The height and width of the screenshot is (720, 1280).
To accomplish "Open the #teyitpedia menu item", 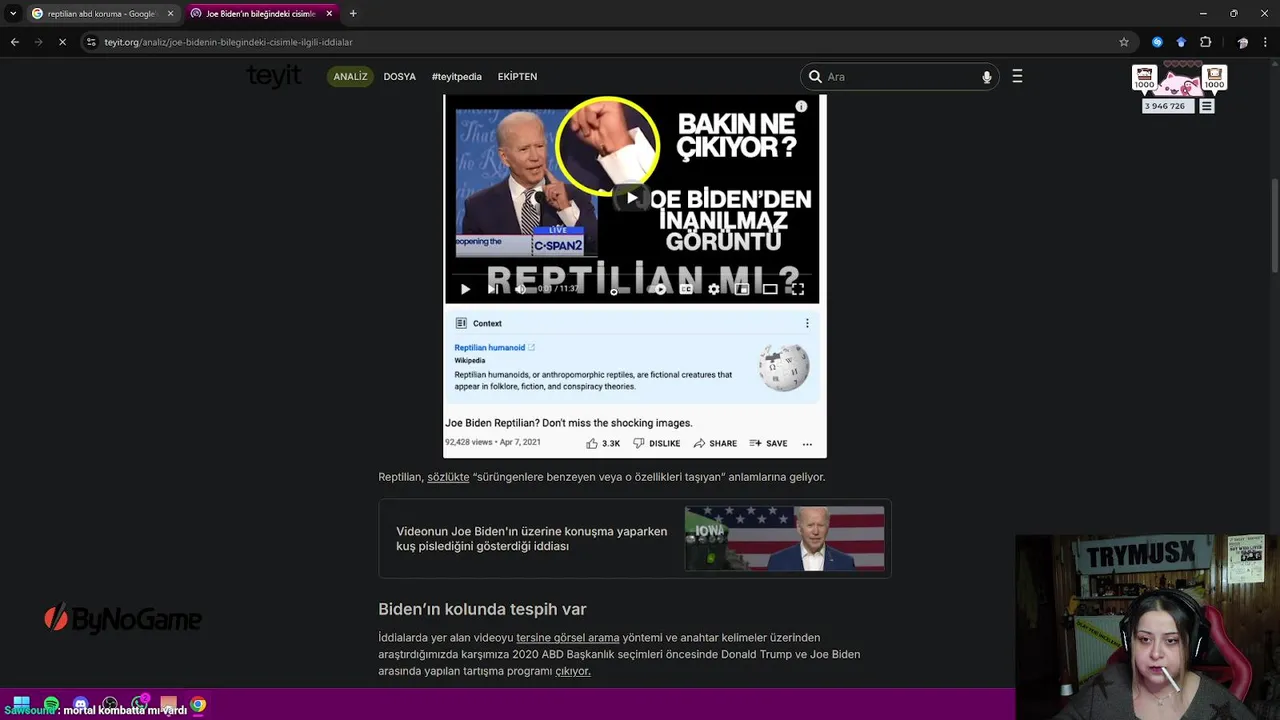I will [x=456, y=77].
